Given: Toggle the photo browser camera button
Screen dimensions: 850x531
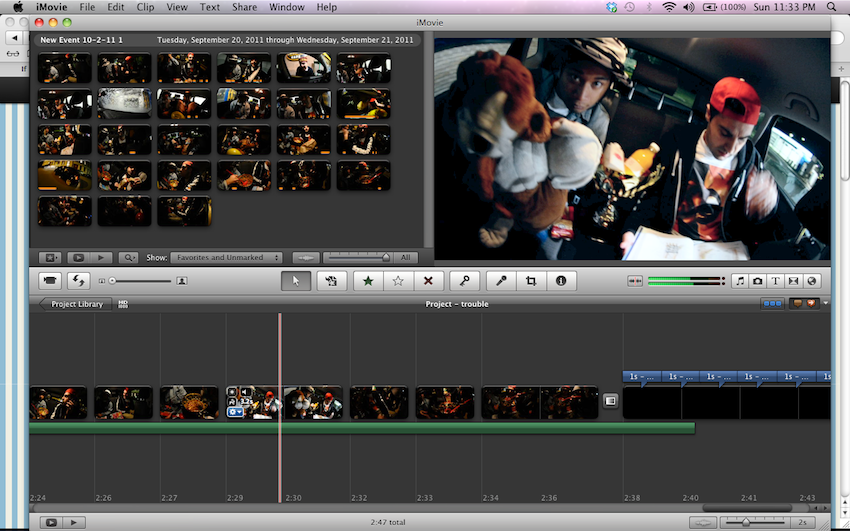Looking at the screenshot, I should pos(758,281).
